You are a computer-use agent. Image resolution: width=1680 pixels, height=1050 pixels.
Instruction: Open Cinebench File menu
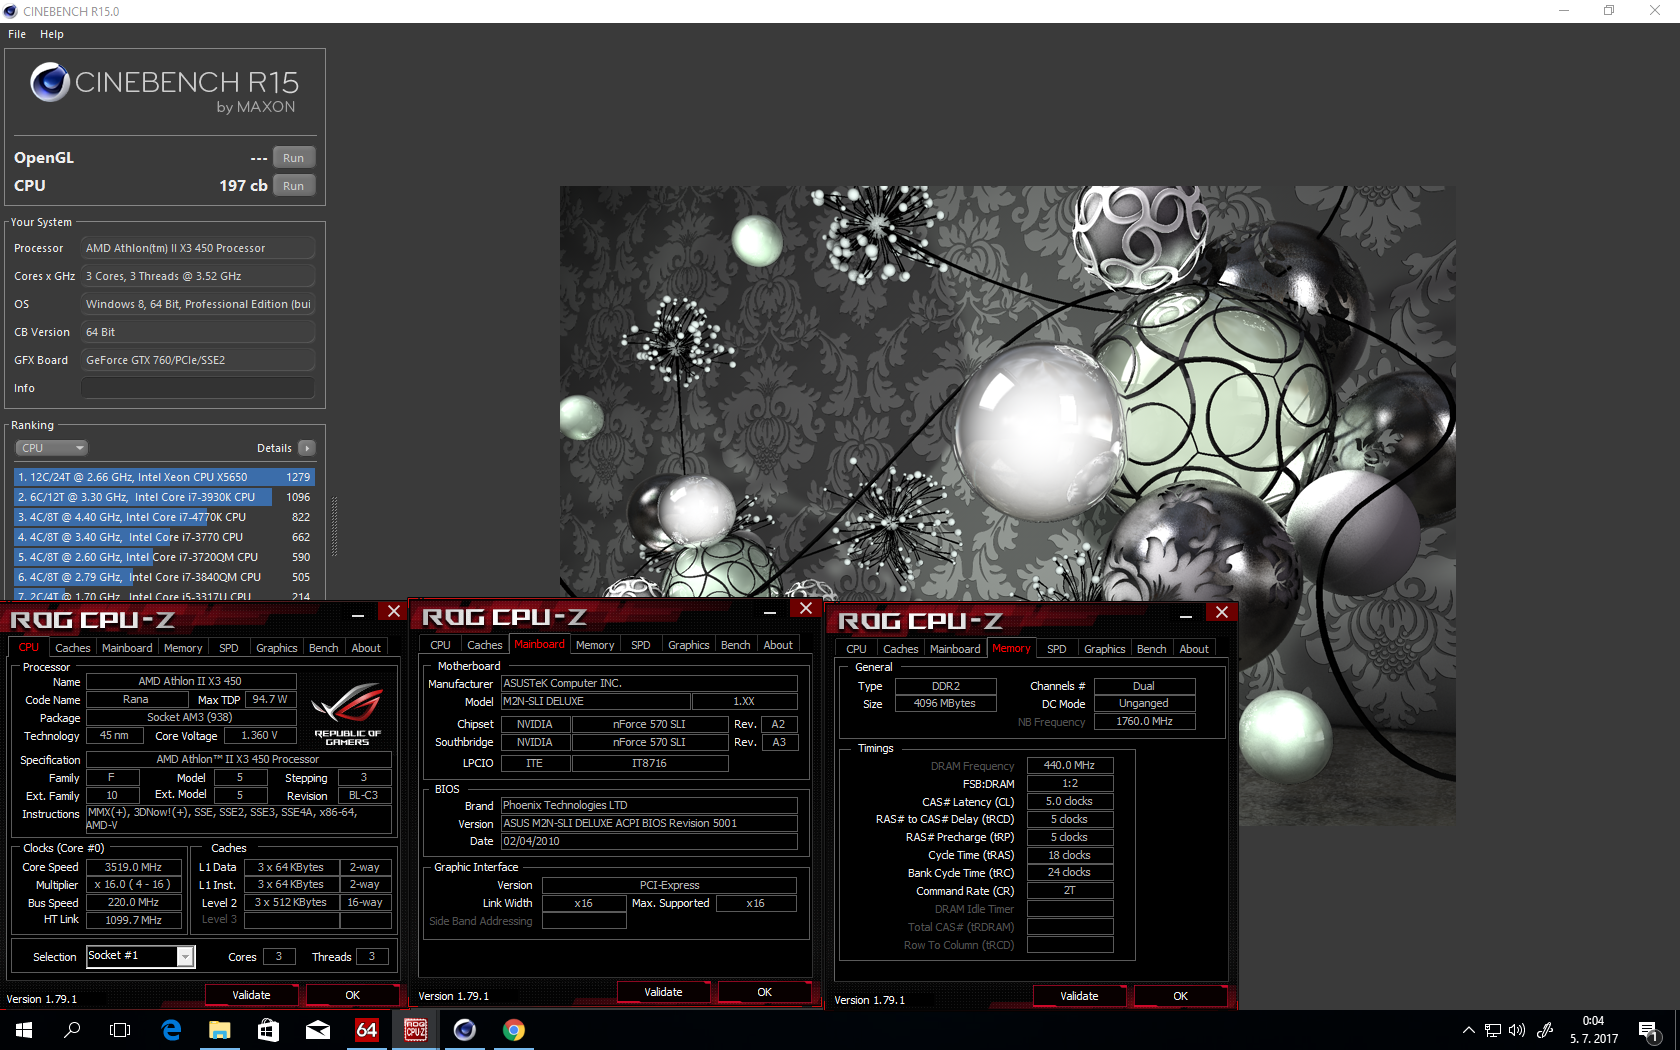click(17, 34)
